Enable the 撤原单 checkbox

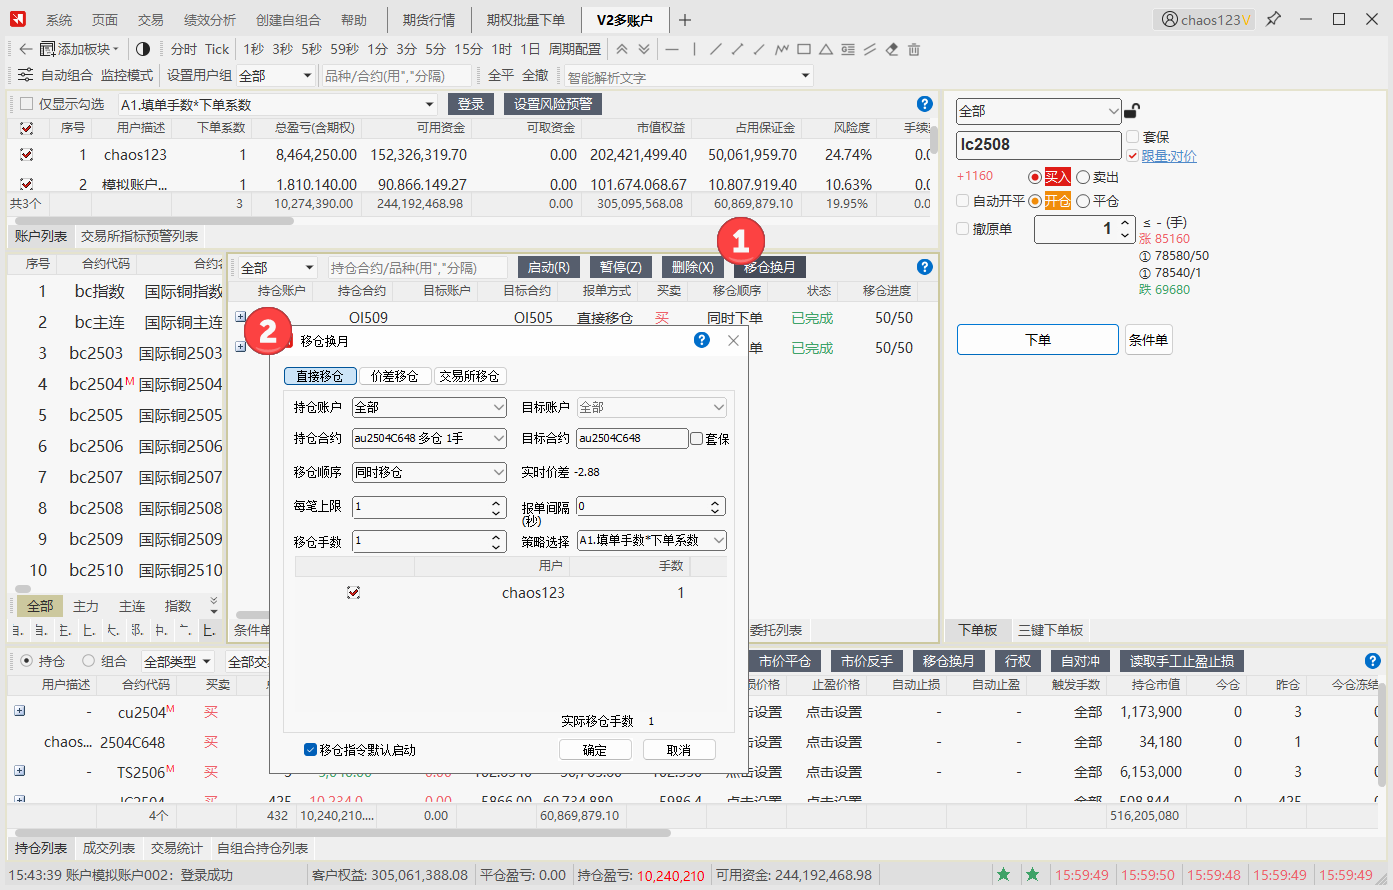click(x=963, y=229)
